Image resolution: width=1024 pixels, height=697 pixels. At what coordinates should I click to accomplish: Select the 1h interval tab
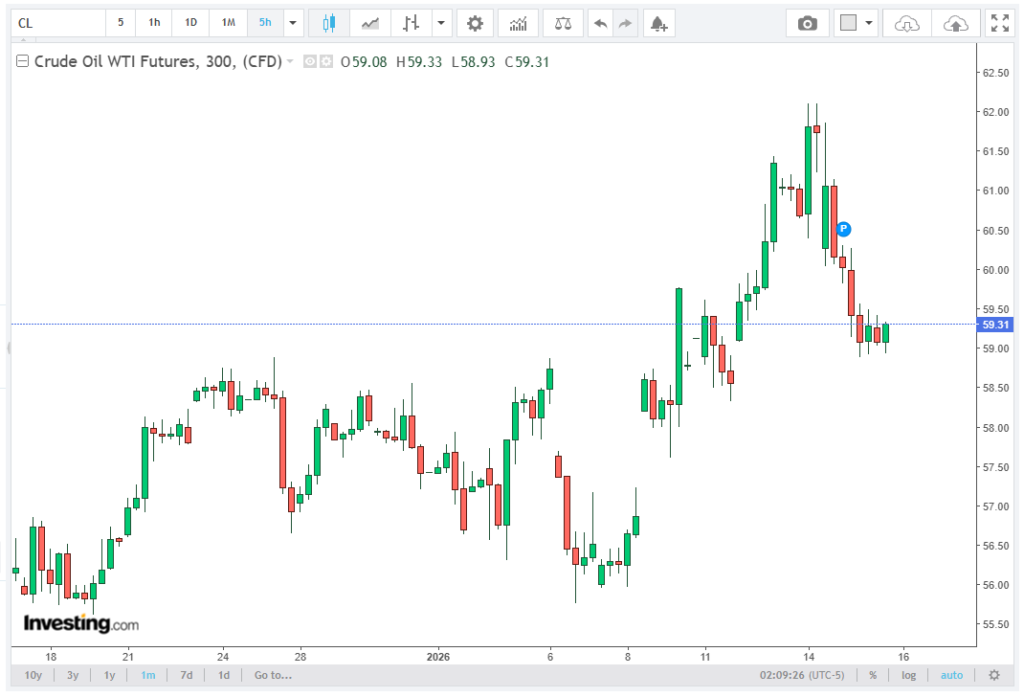(154, 23)
